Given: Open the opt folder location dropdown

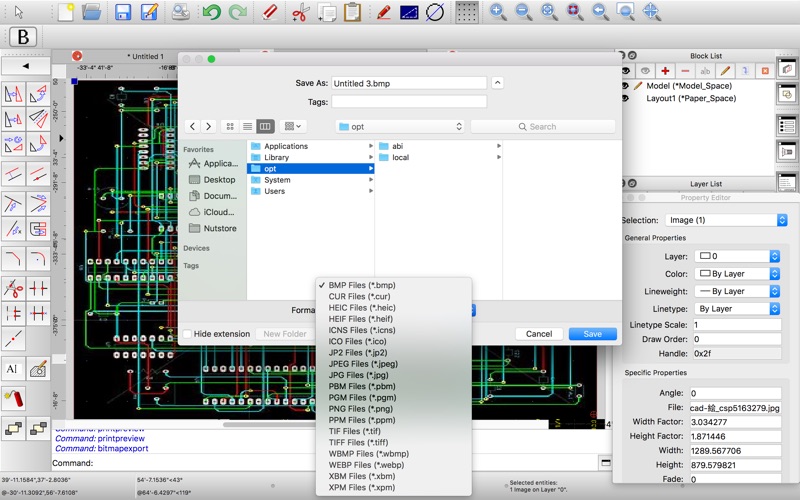Looking at the screenshot, I should tap(400, 127).
